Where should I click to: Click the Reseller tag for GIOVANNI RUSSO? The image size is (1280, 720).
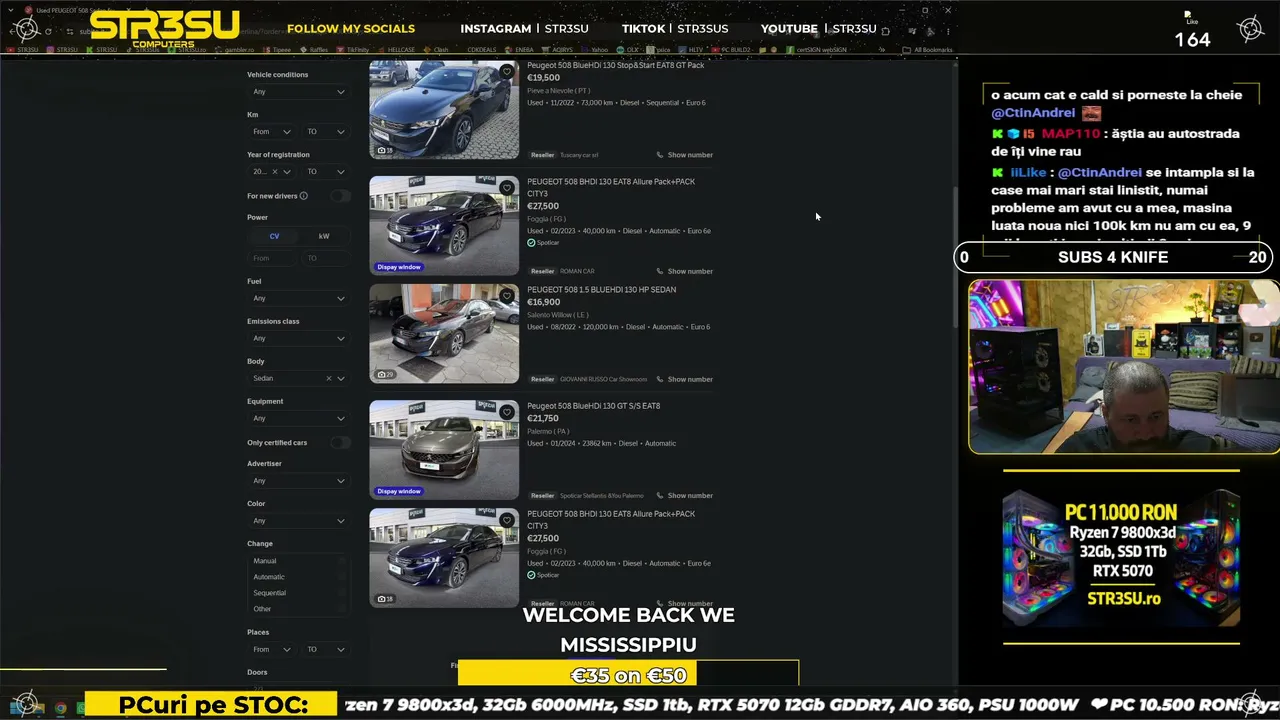pyautogui.click(x=542, y=379)
